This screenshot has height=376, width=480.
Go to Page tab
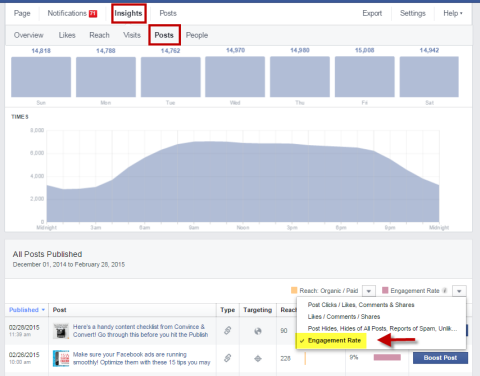pos(22,13)
